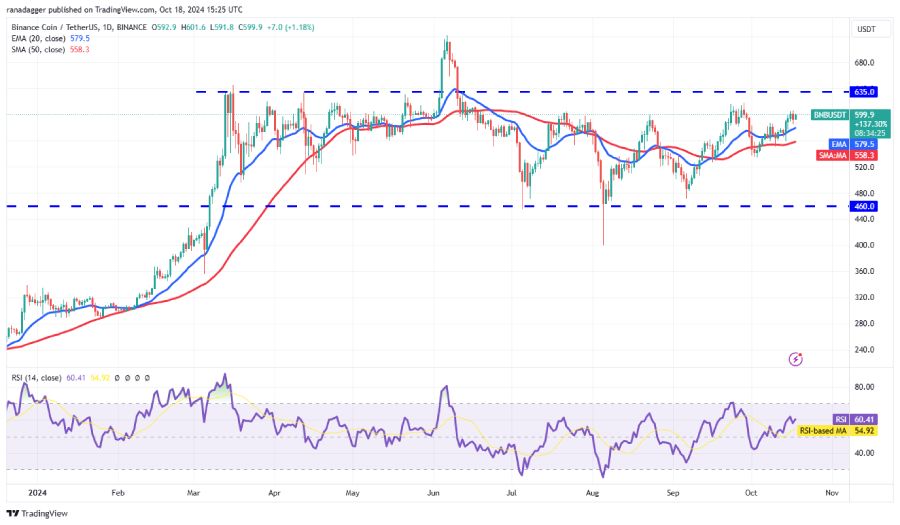Screen dimensions: 900x525
Task: Click the 360.0 price axis label
Action: click(x=864, y=271)
